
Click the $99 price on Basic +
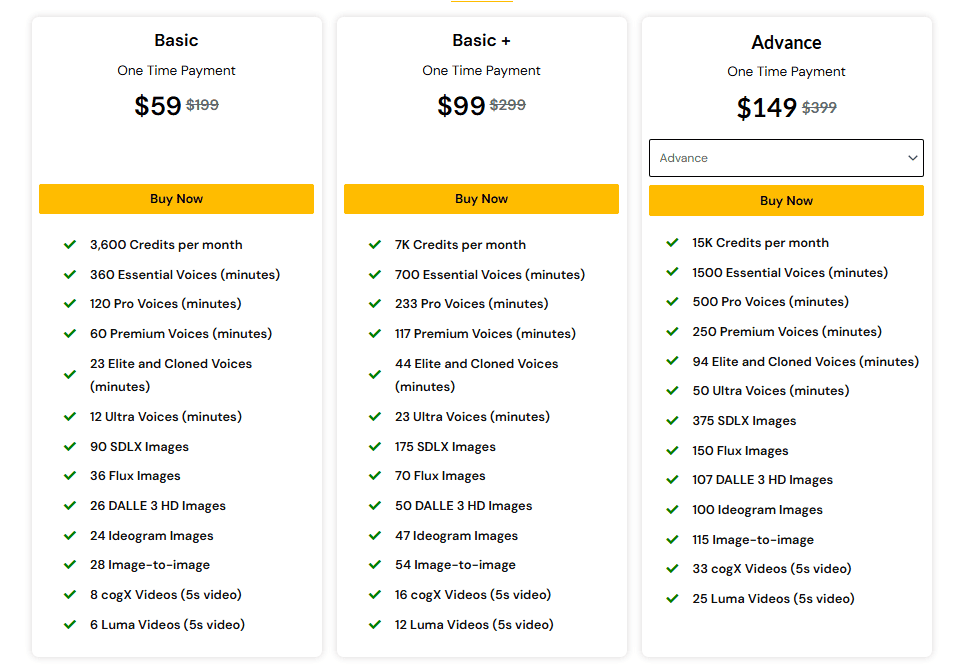click(x=461, y=105)
